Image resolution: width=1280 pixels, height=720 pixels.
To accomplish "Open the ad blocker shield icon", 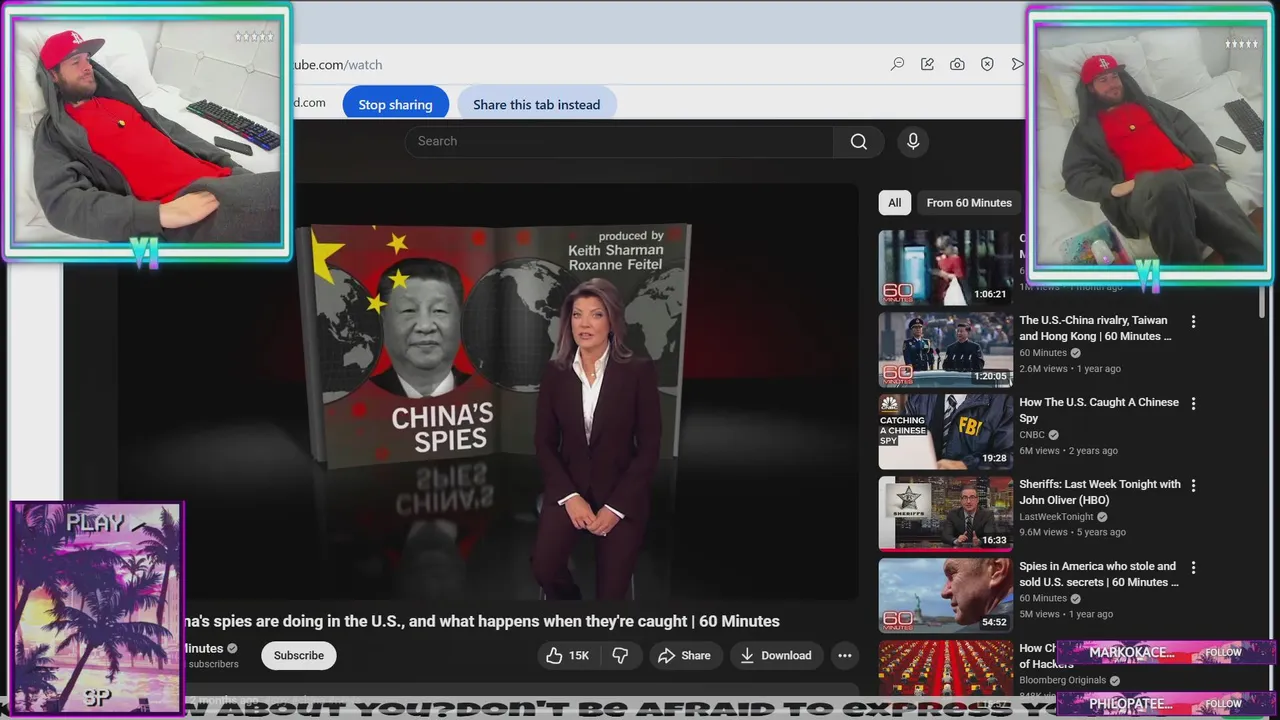I will point(987,64).
